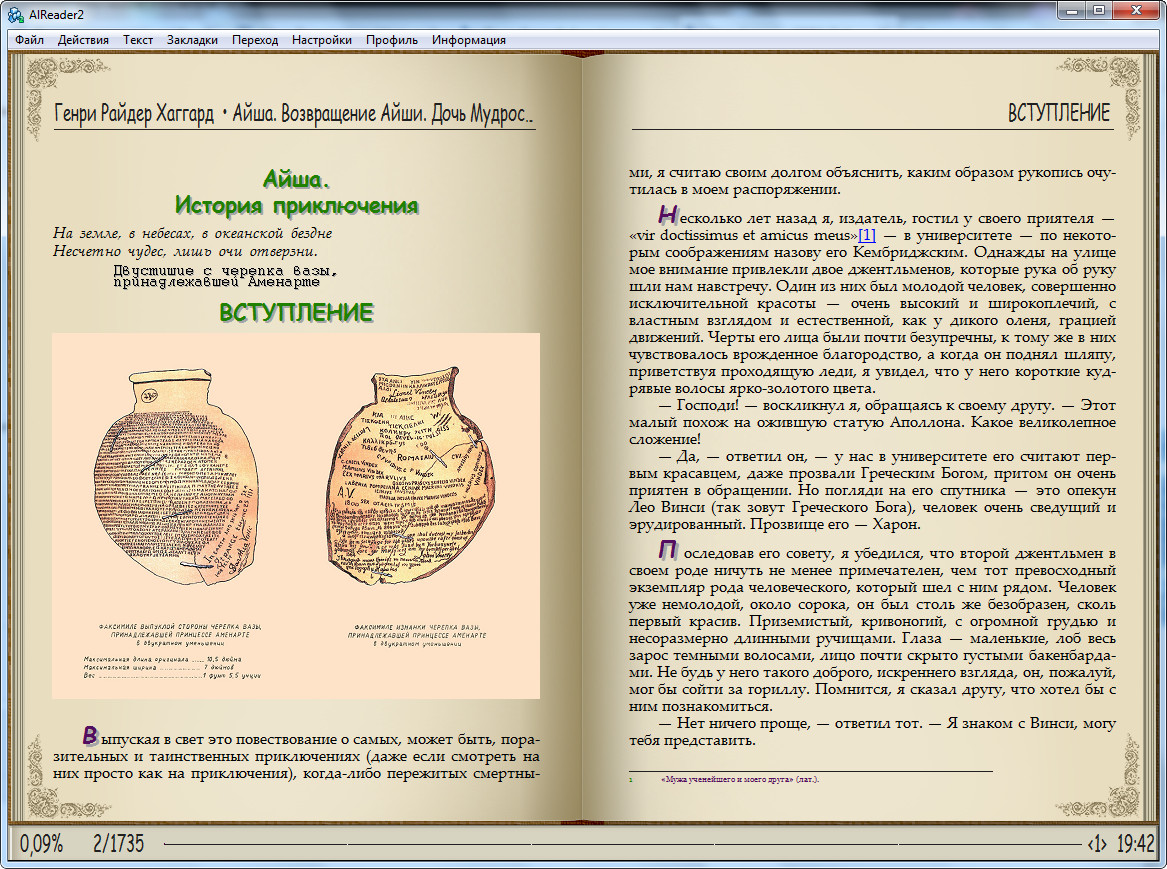Image resolution: width=1167 pixels, height=869 pixels.
Task: Click the AlReader2 app icon in title bar
Action: 15,15
